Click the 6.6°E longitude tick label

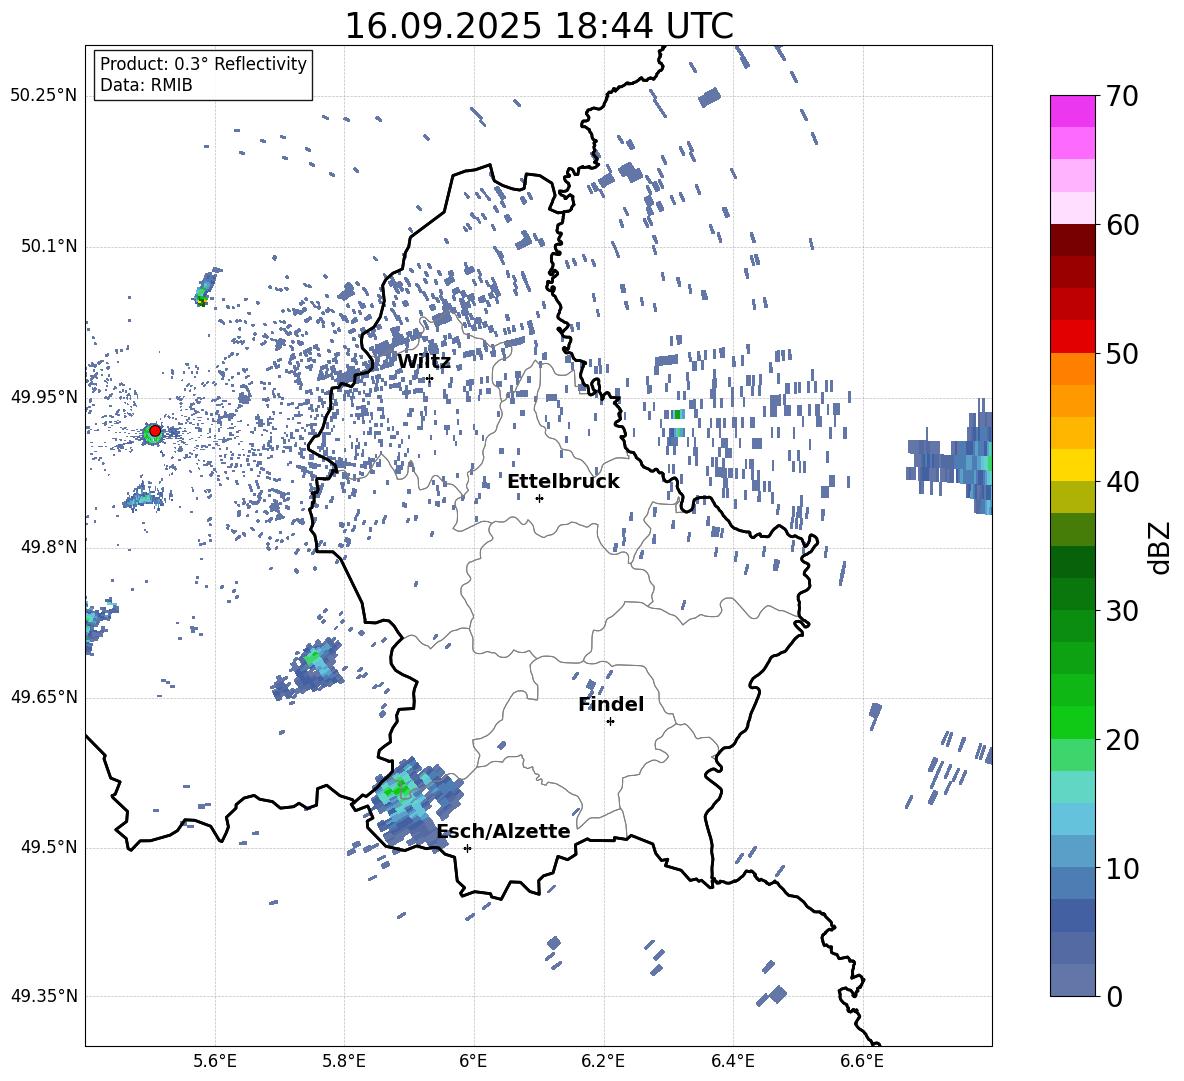862,1061
